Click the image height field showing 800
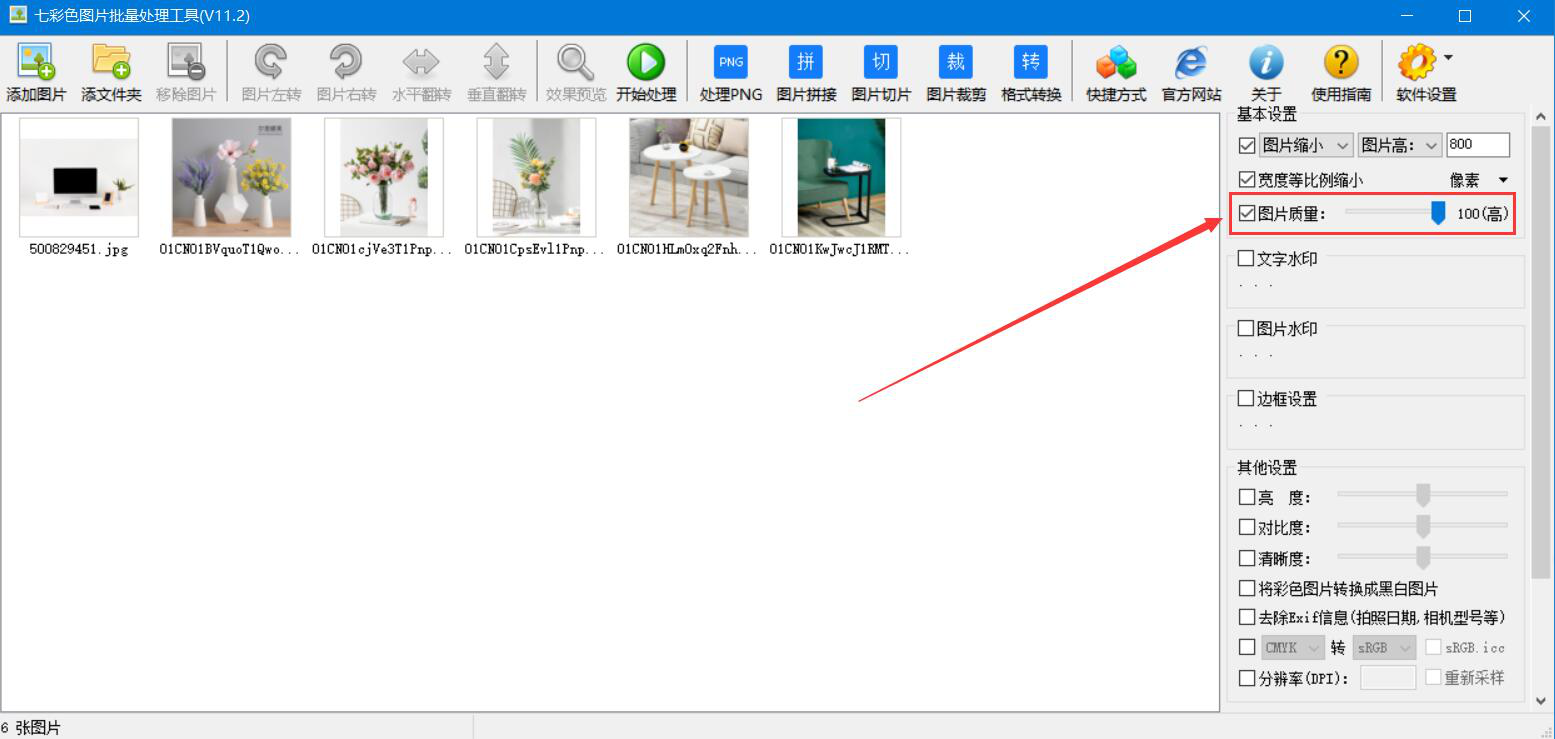This screenshot has width=1555, height=739. 1478,145
